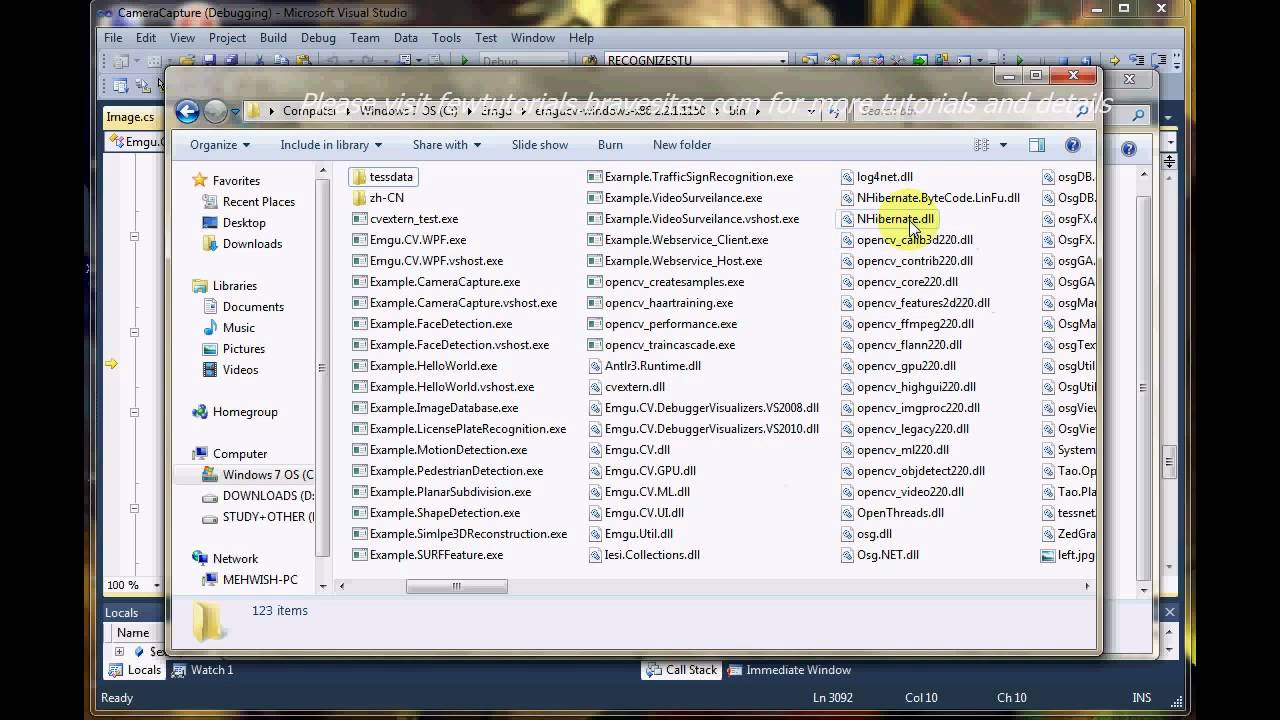1280x720 pixels.
Task: Switch to Image.cs tab in Visual Studio
Action: click(x=131, y=117)
